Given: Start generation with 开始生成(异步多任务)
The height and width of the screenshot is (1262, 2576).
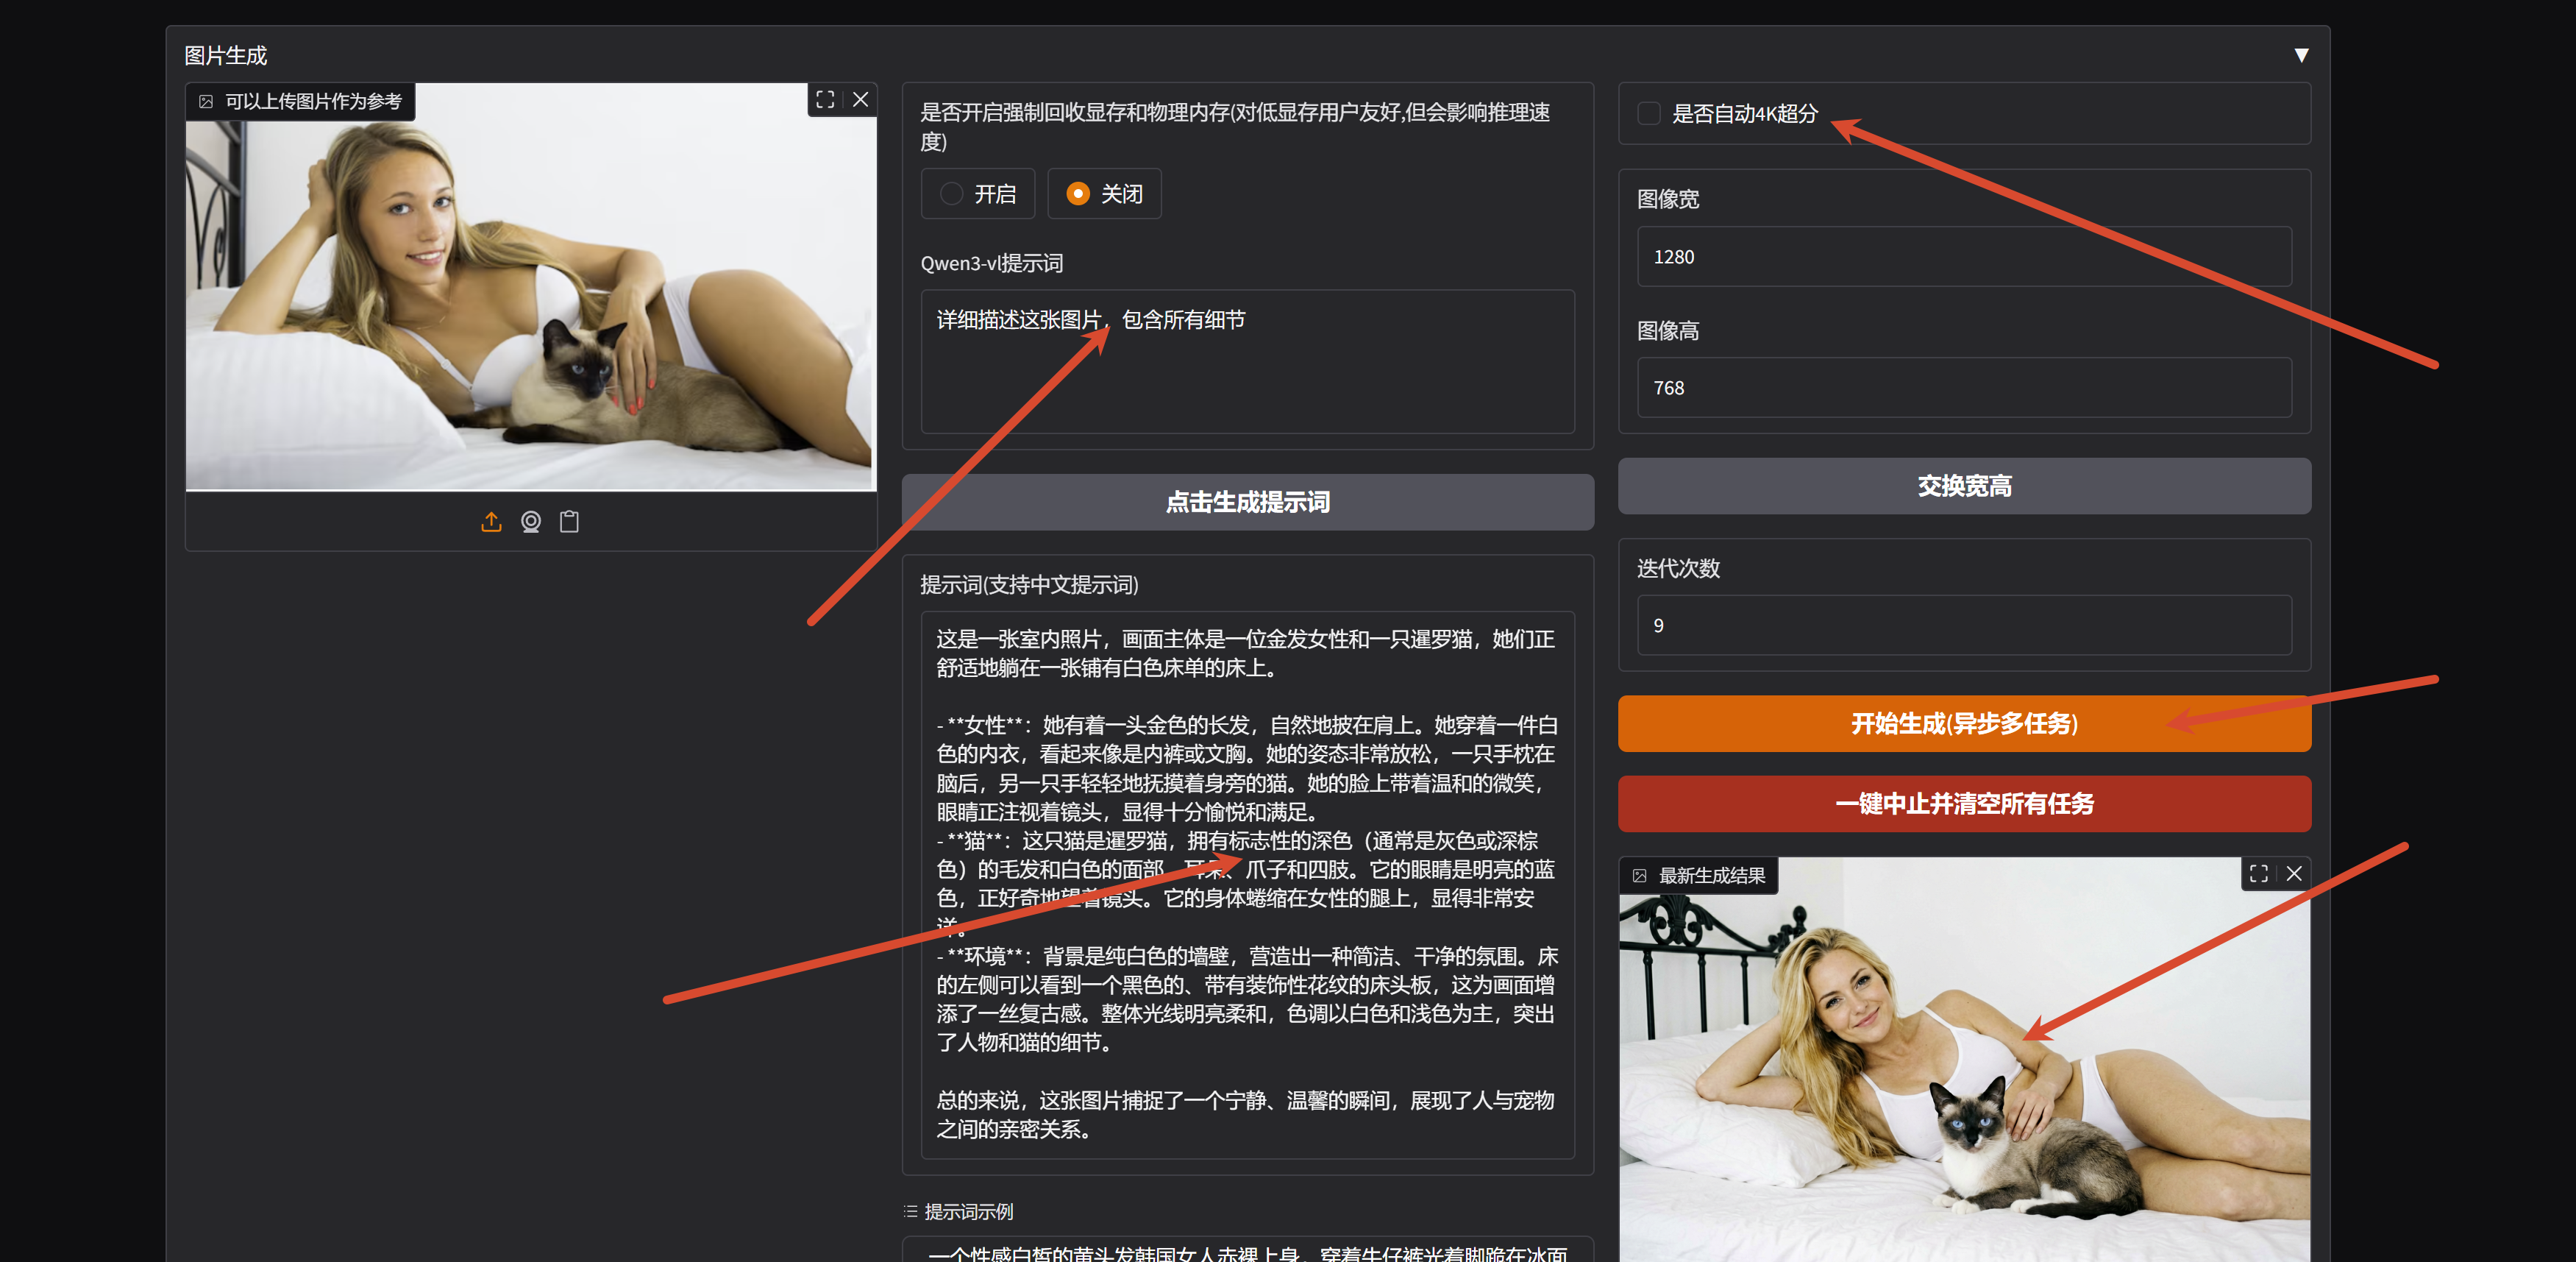Looking at the screenshot, I should click(1963, 723).
